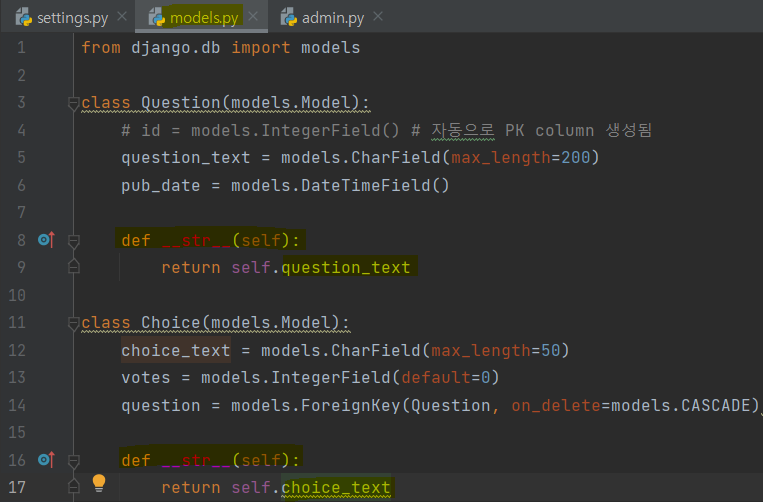The height and width of the screenshot is (502, 763).
Task: Click the 'IntegerField()' comment text on line 4
Action: (330, 130)
